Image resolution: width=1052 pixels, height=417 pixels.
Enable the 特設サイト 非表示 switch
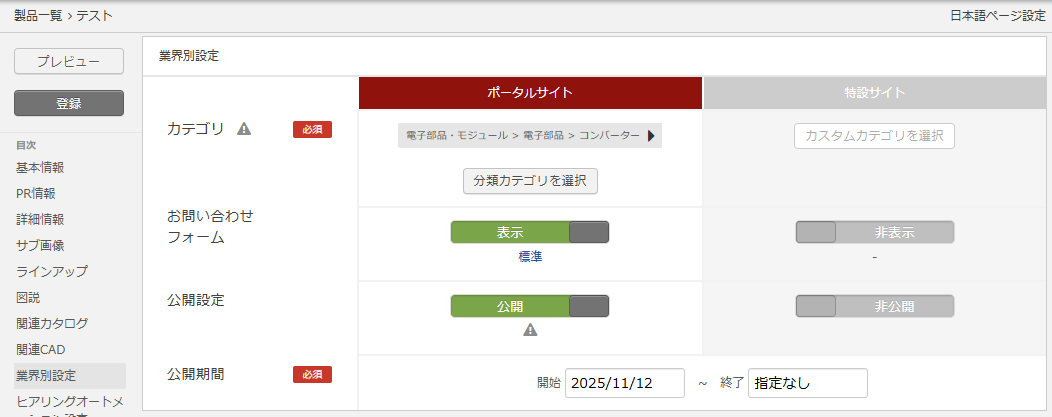click(x=874, y=232)
